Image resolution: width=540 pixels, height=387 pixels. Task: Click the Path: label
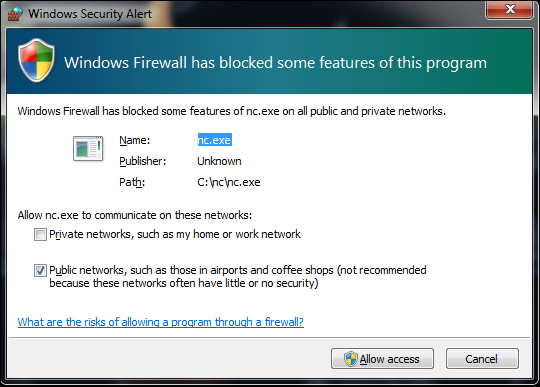pos(132,182)
